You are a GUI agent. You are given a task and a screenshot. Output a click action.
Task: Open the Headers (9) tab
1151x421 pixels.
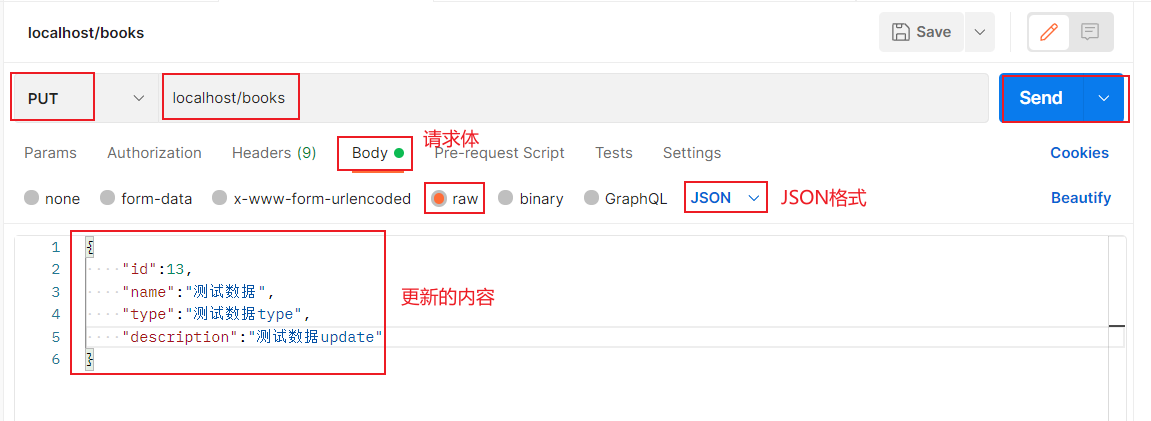click(274, 153)
